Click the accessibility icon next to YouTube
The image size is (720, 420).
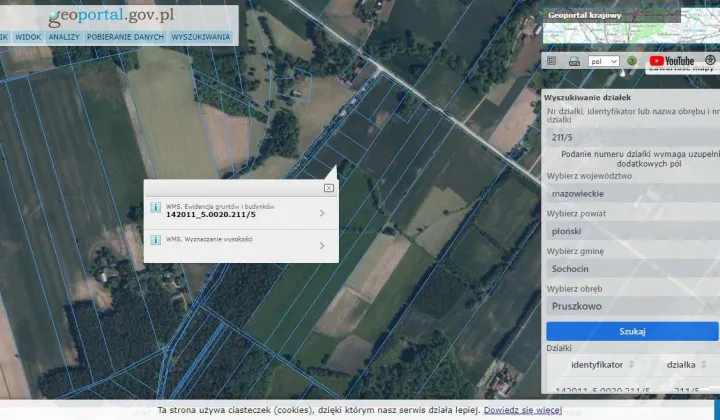[x=710, y=60]
